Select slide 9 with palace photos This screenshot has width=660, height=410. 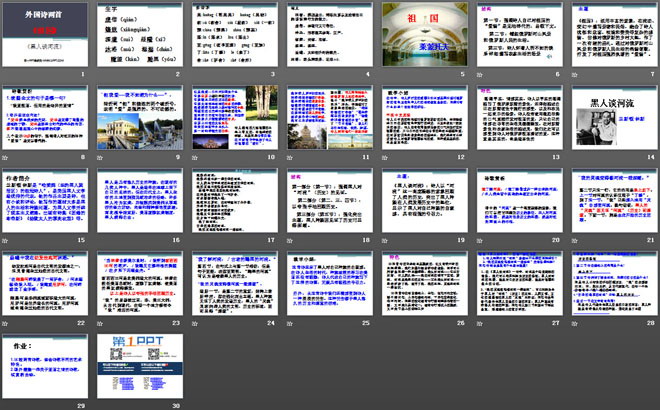tap(140, 117)
